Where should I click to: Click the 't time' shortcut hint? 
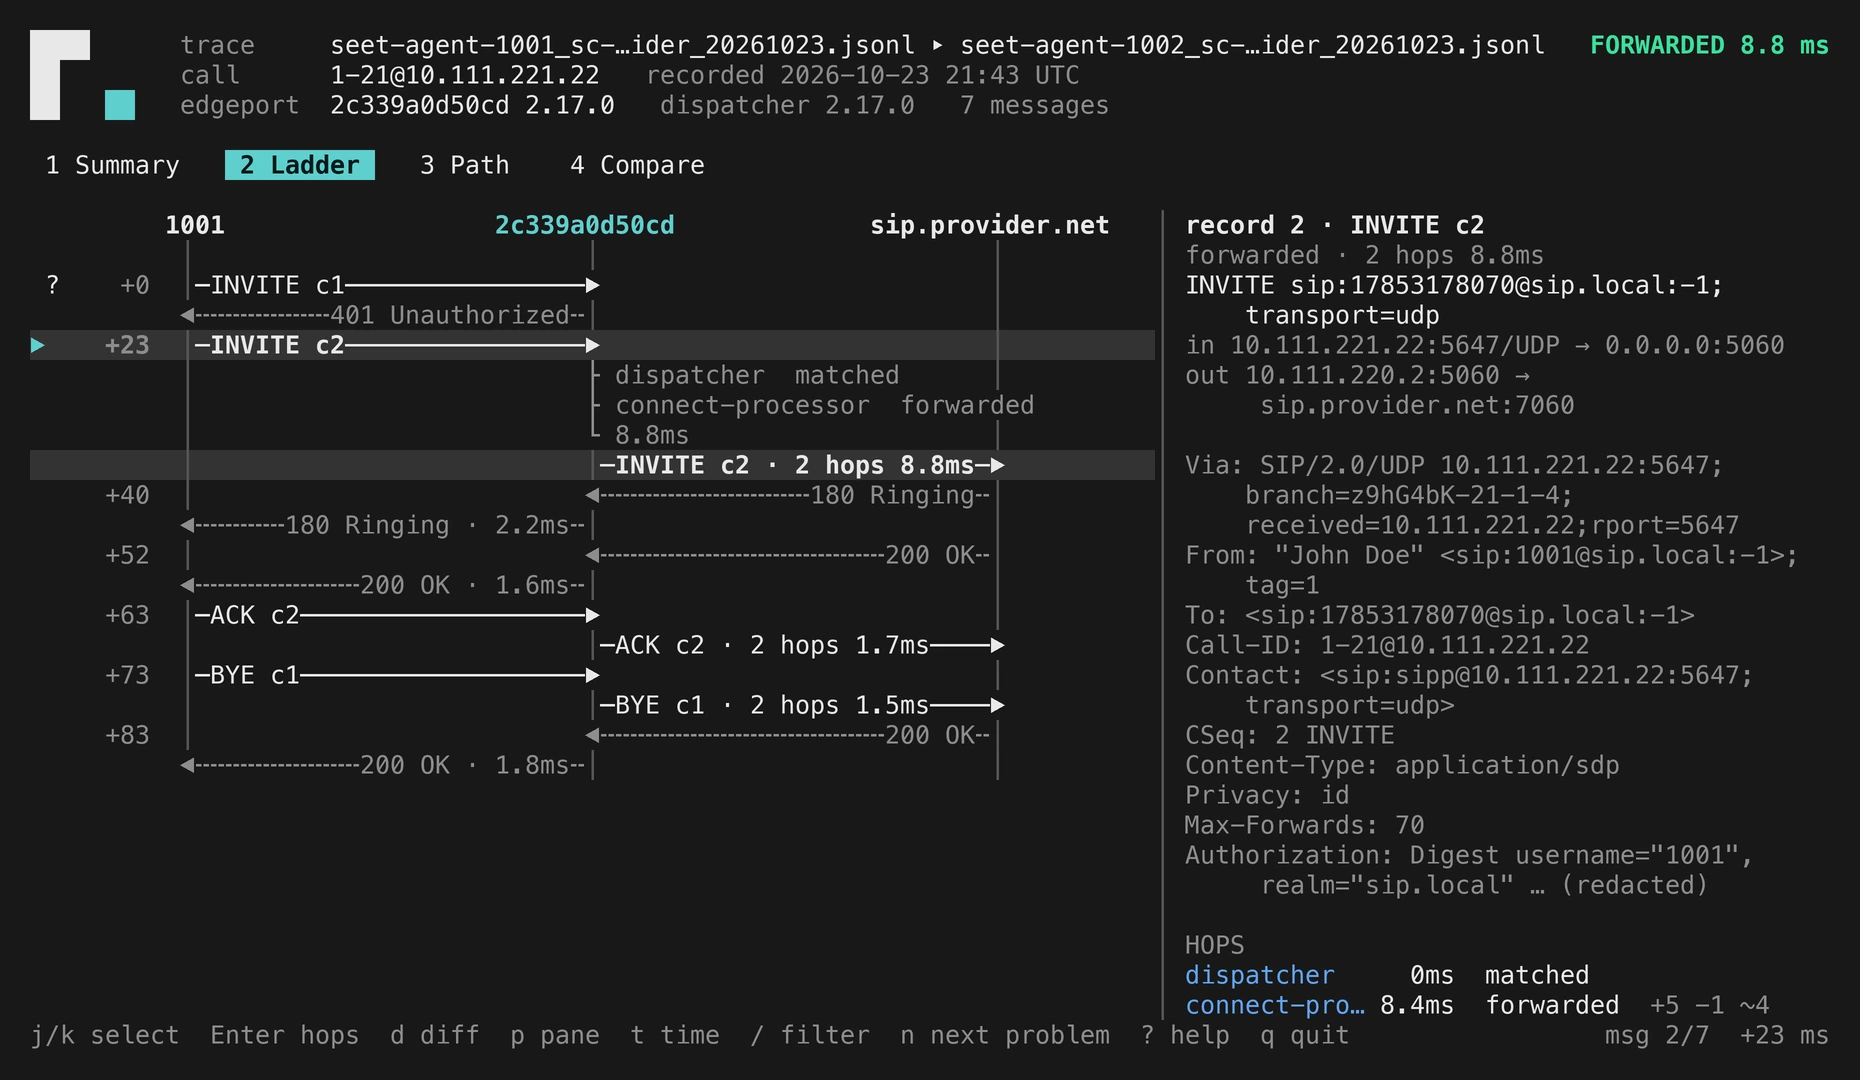pyautogui.click(x=675, y=1035)
